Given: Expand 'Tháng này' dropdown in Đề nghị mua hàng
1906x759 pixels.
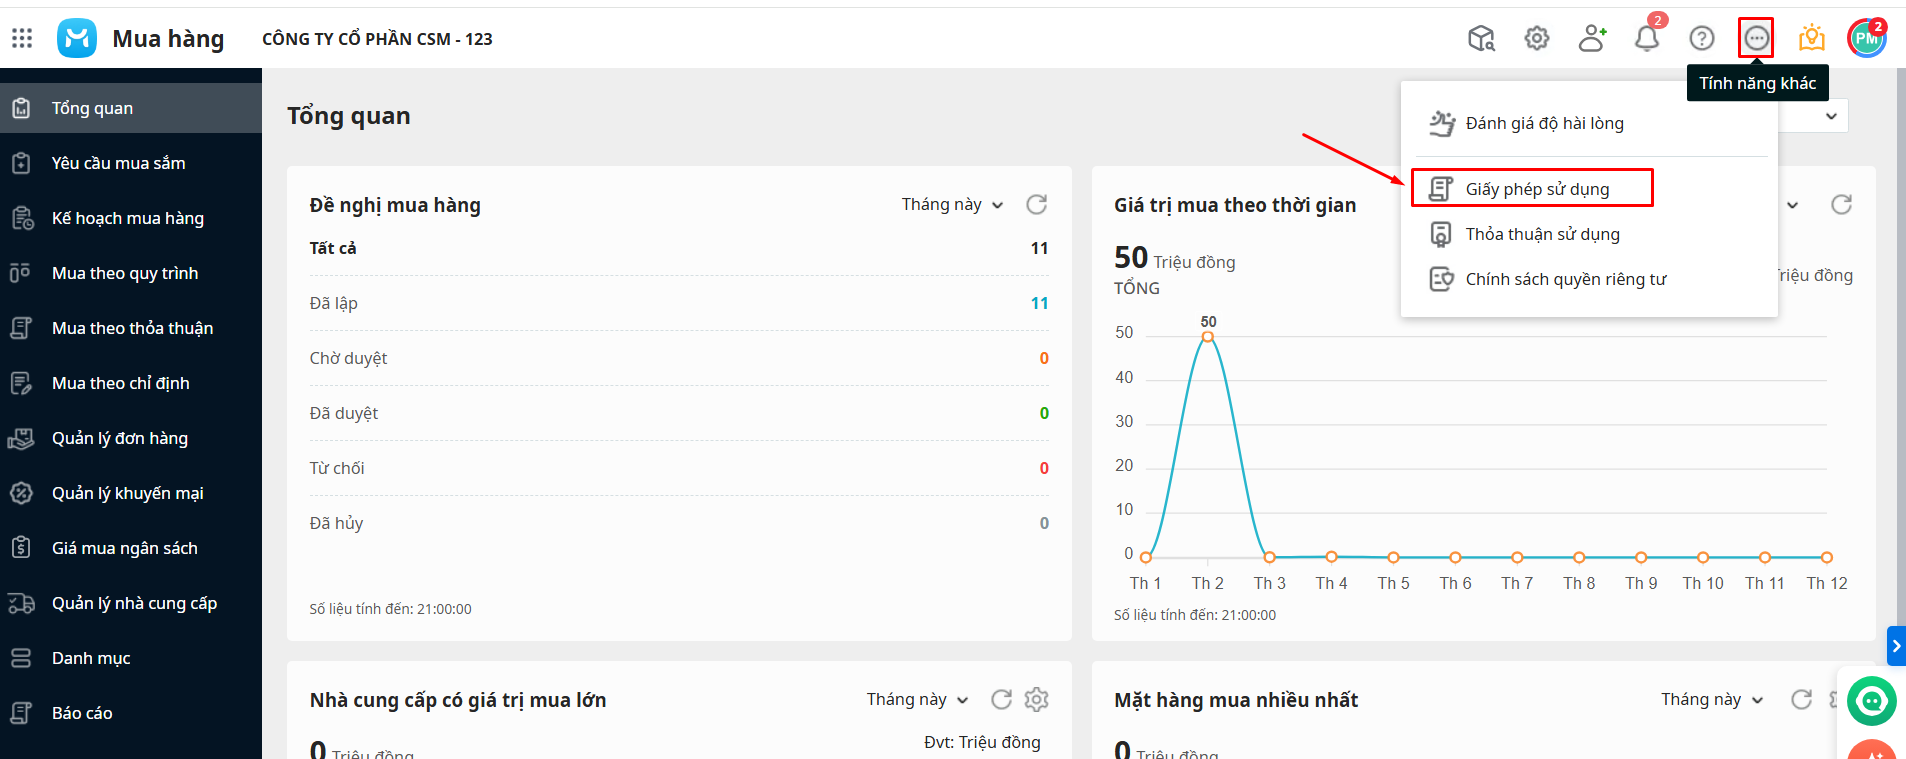Looking at the screenshot, I should pyautogui.click(x=952, y=204).
